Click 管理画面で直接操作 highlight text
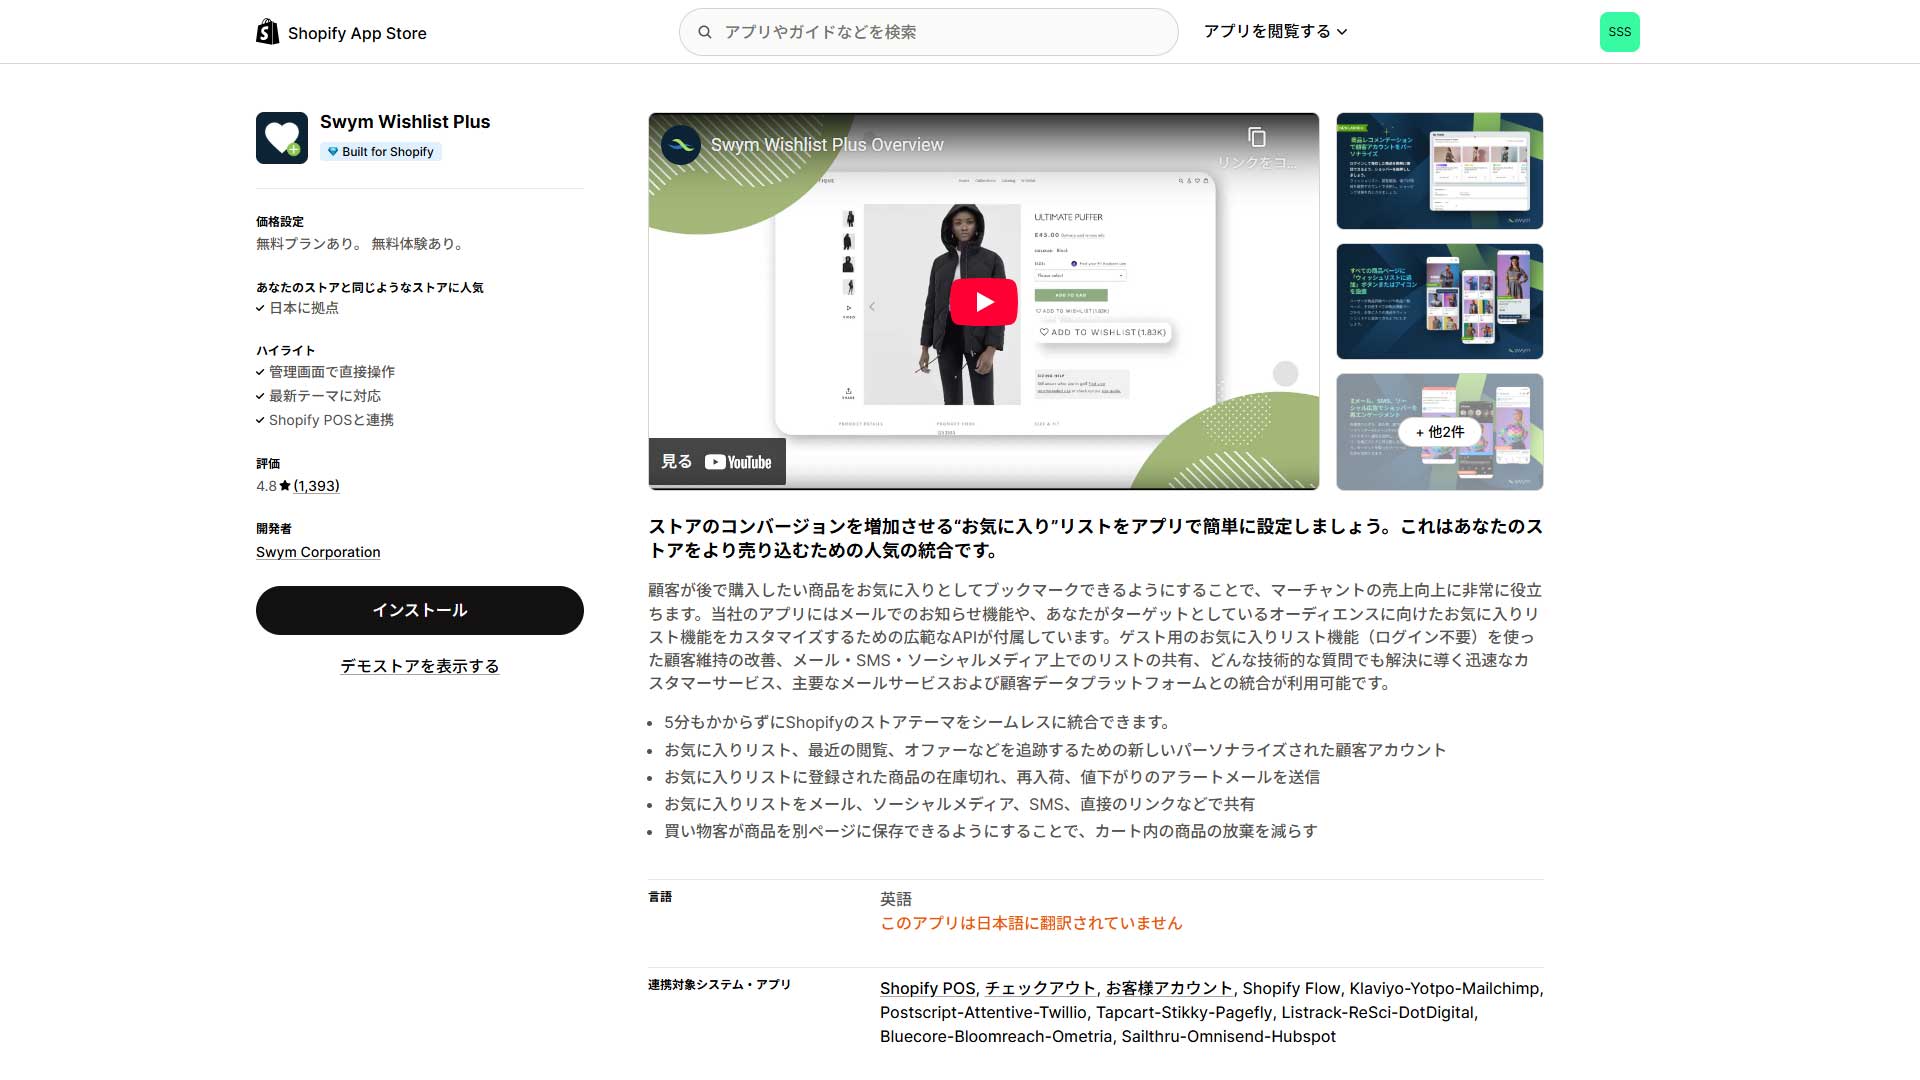Viewport: 1920px width, 1080px height. 332,372
